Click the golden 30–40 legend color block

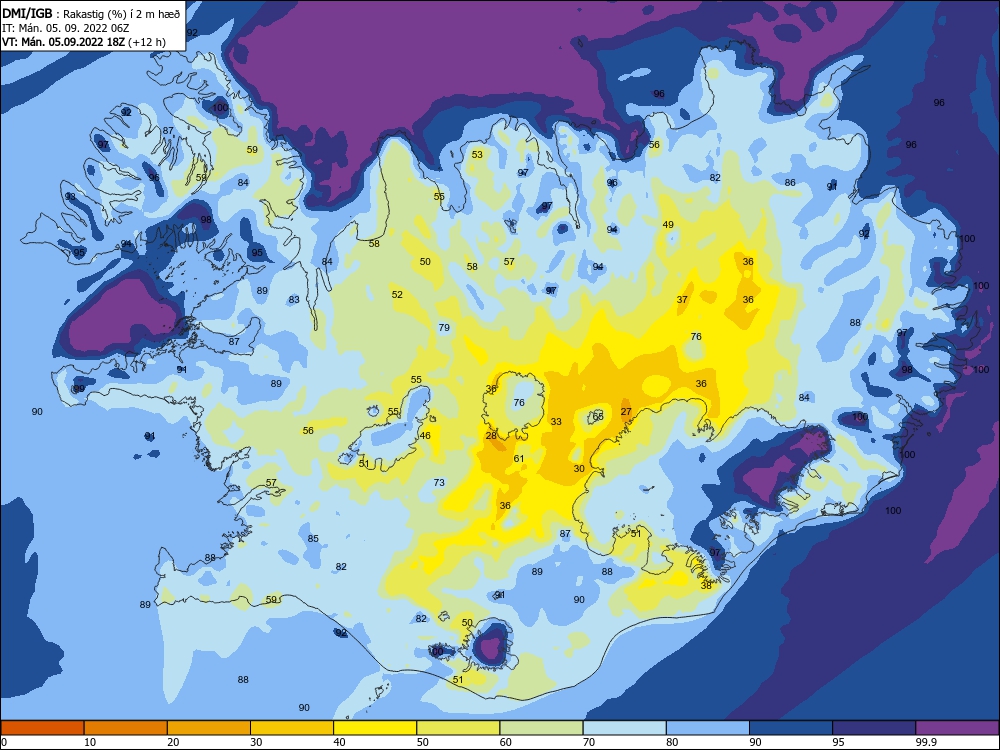coord(292,728)
